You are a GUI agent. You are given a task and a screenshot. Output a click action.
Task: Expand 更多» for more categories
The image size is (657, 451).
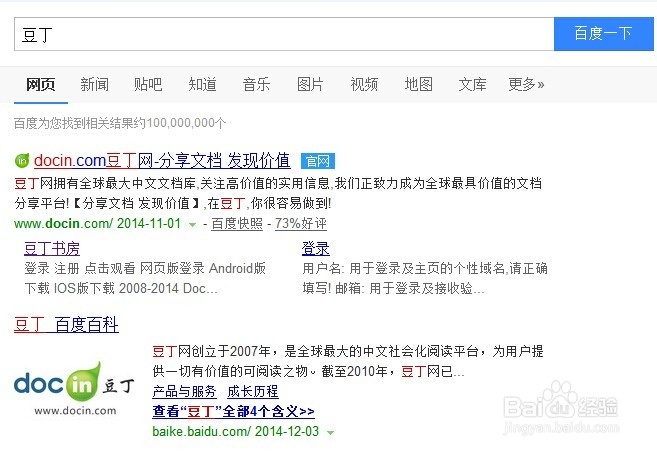(526, 85)
